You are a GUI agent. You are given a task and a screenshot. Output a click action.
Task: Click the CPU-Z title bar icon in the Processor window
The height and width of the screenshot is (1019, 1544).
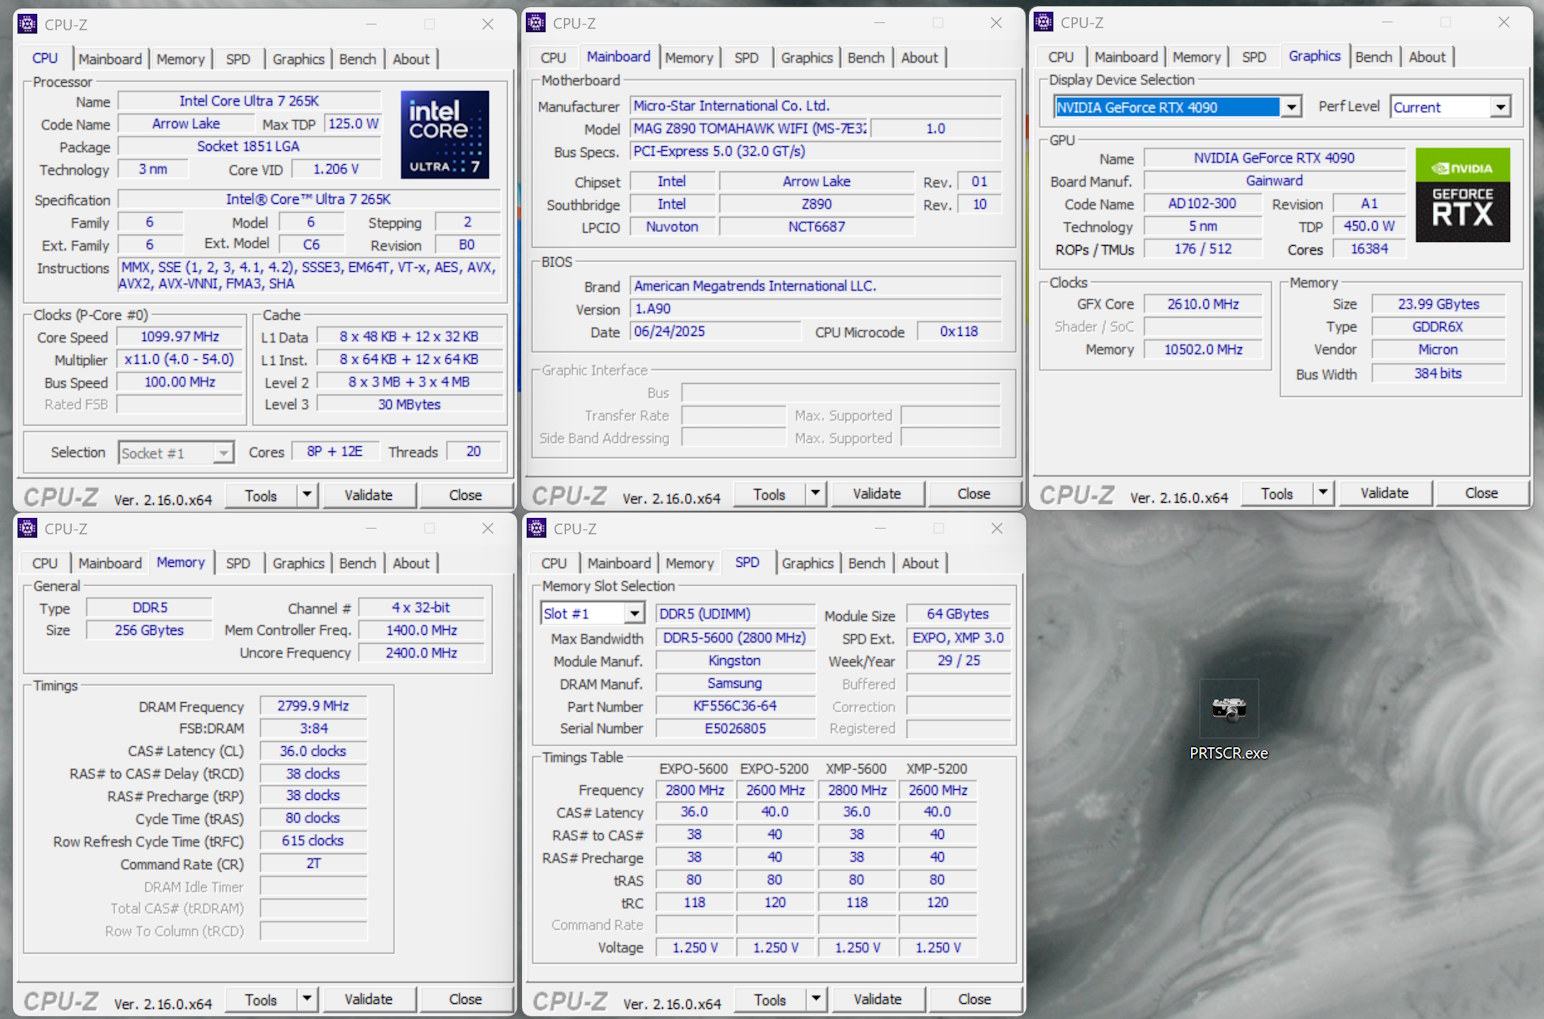[28, 24]
